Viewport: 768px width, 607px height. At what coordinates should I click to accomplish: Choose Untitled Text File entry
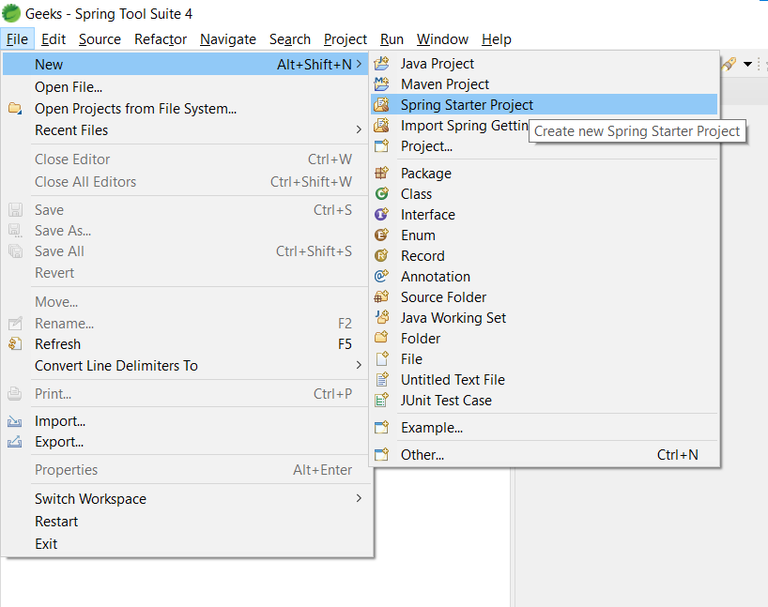pyautogui.click(x=452, y=379)
